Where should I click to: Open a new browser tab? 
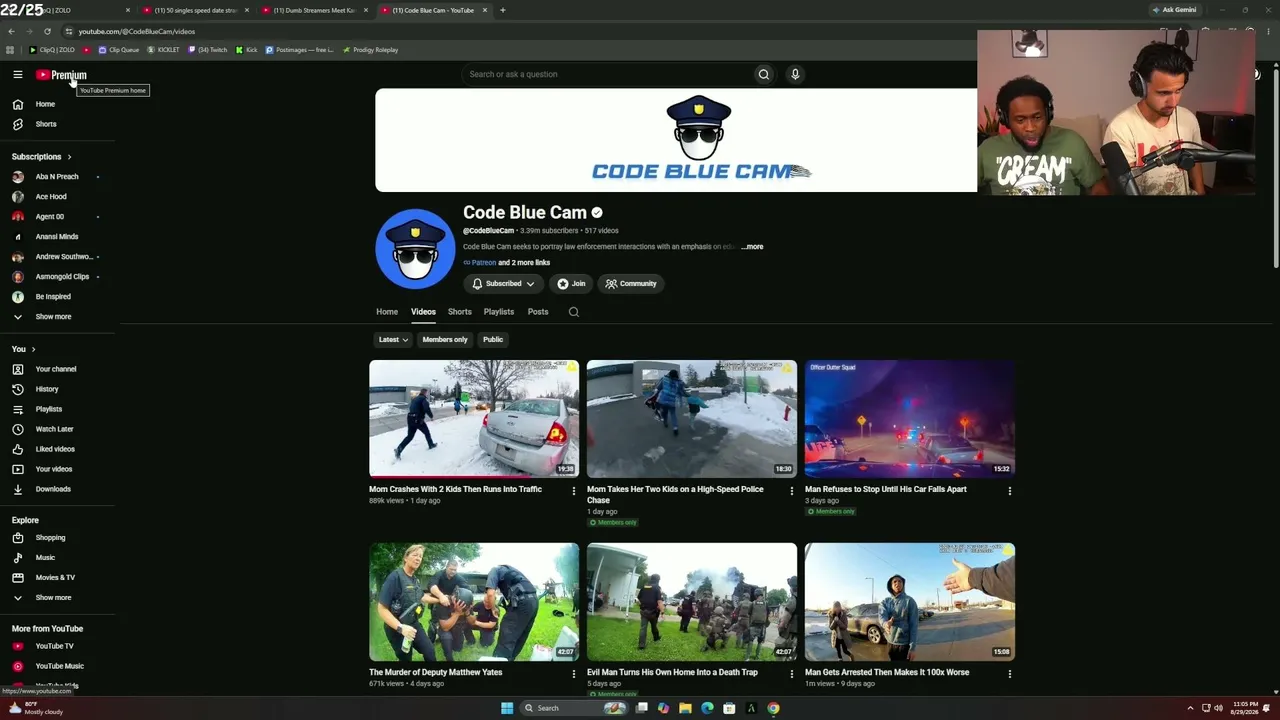click(502, 10)
